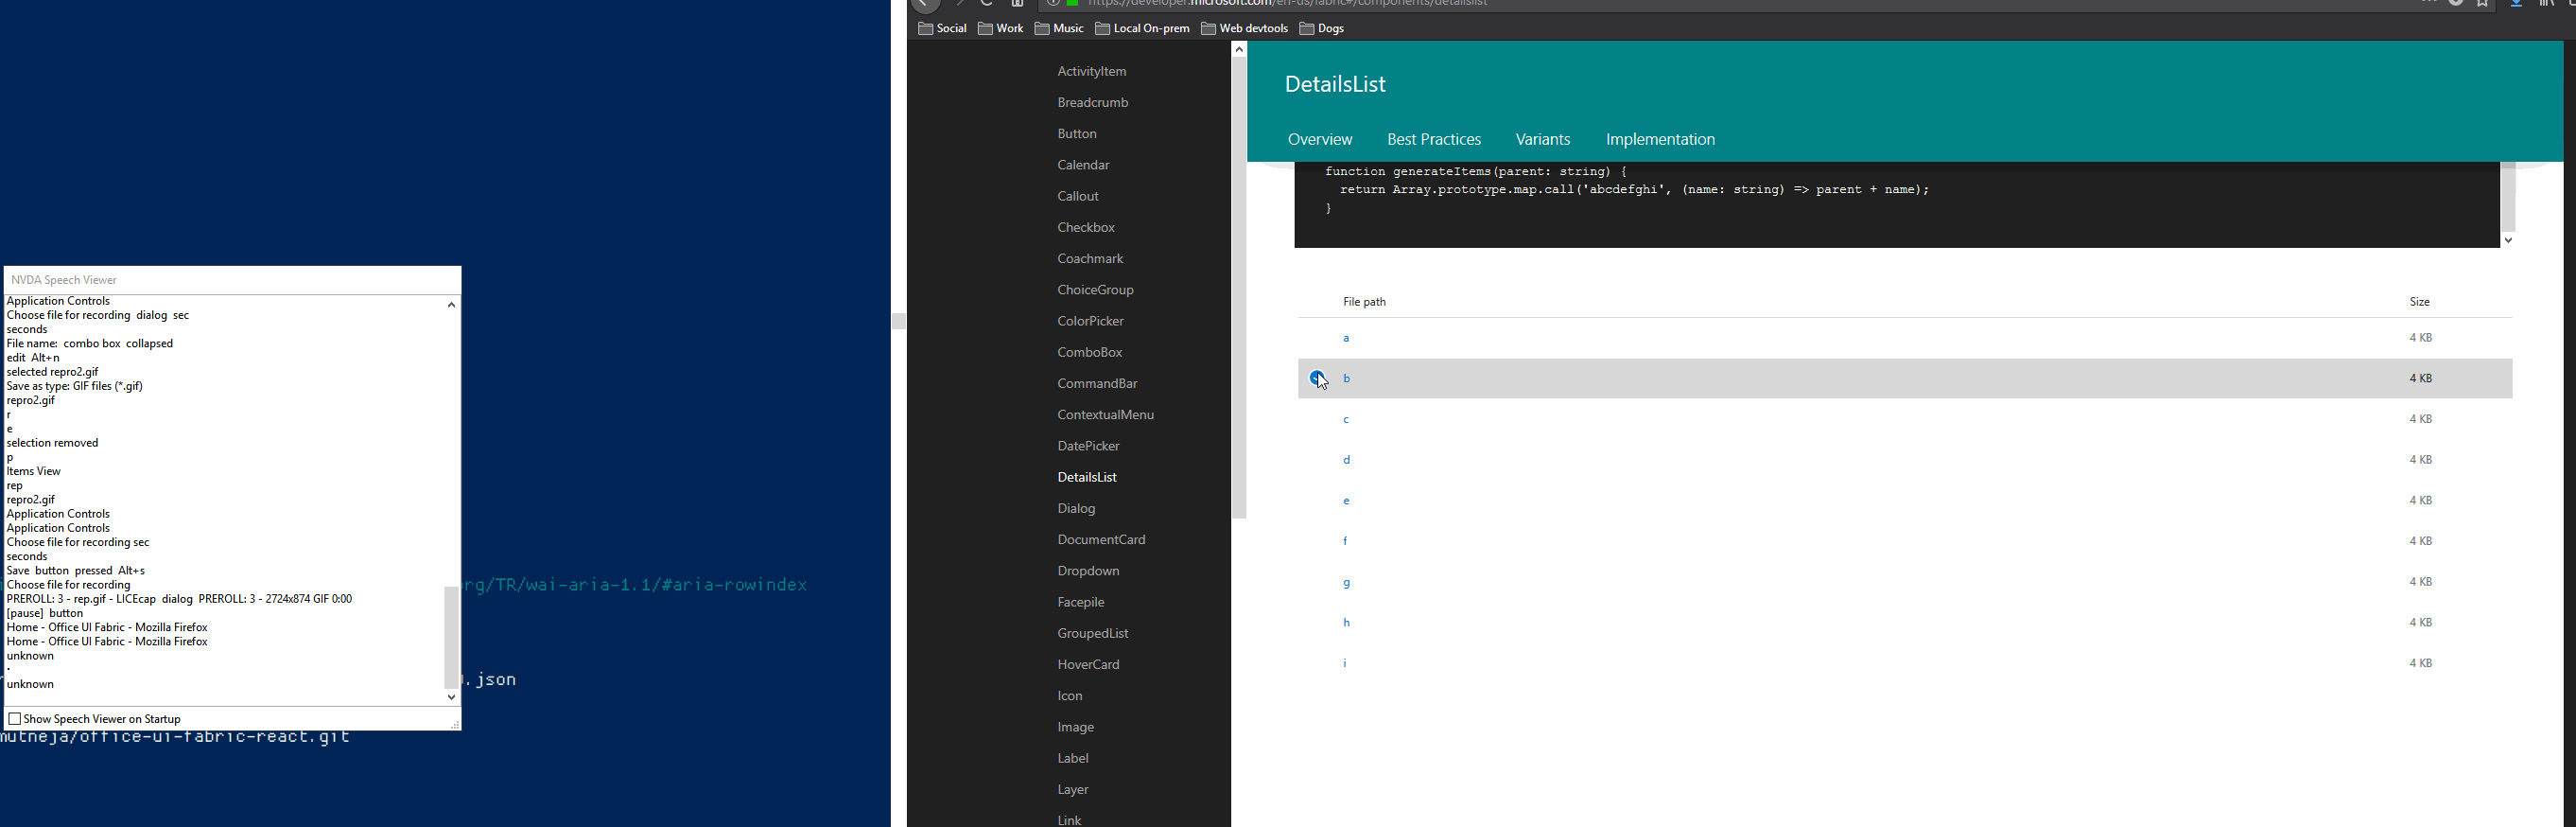Click NVDA Speech Viewer scrollbar down arrow
The width and height of the screenshot is (2576, 827).
click(451, 697)
